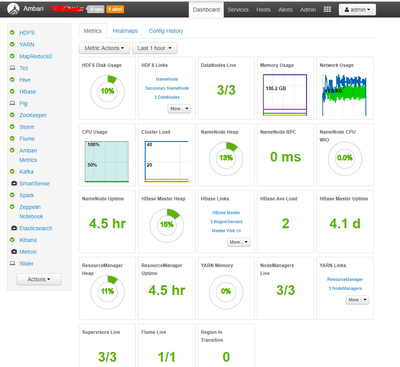Click the maintenance icon beside SmartSense
Screen dimensions: 400x367
(x=14, y=183)
